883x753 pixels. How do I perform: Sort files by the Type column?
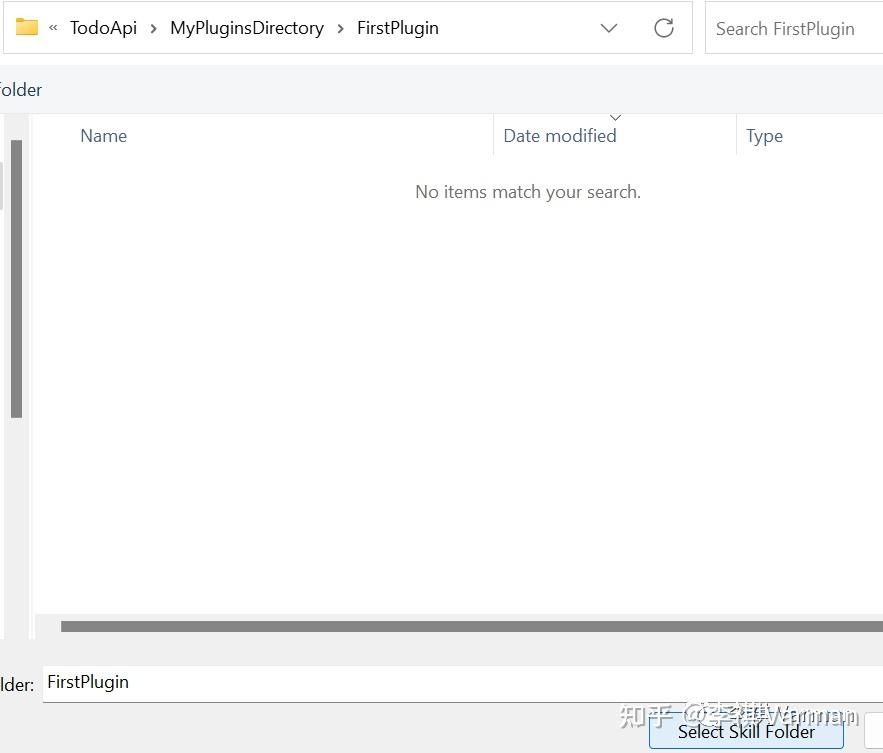pos(764,136)
